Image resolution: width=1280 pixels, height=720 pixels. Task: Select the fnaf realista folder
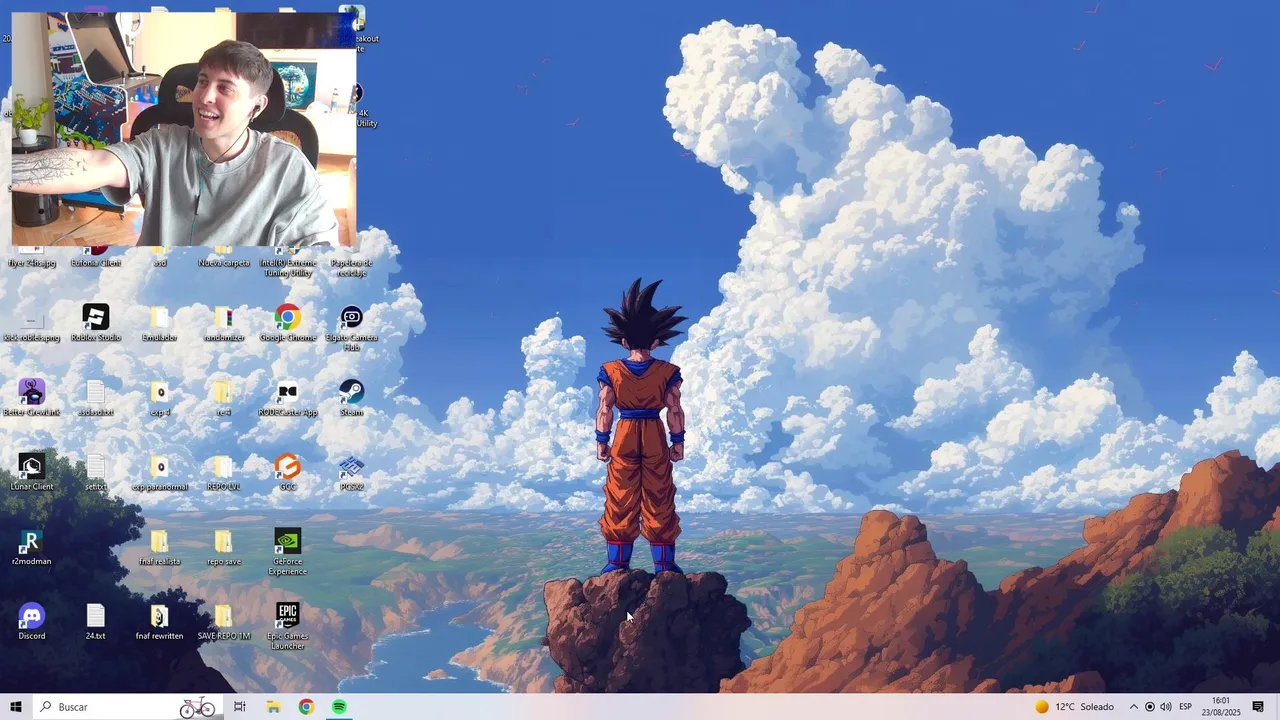click(160, 547)
